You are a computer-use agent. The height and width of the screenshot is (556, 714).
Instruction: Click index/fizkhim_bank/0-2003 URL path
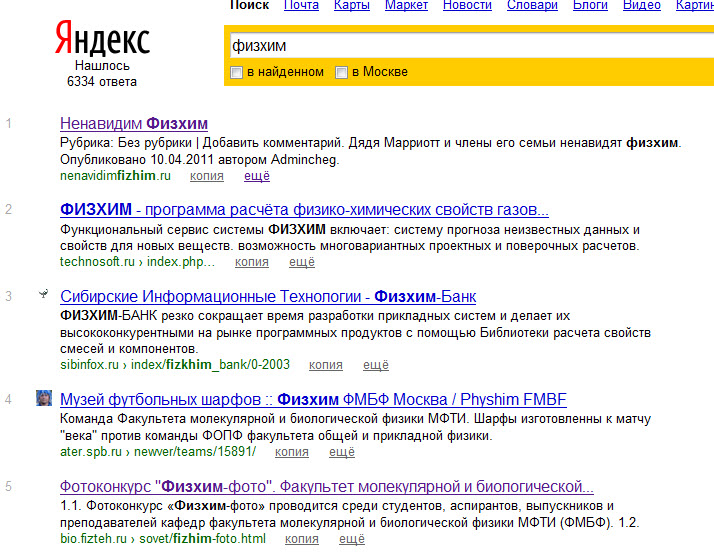pos(210,365)
